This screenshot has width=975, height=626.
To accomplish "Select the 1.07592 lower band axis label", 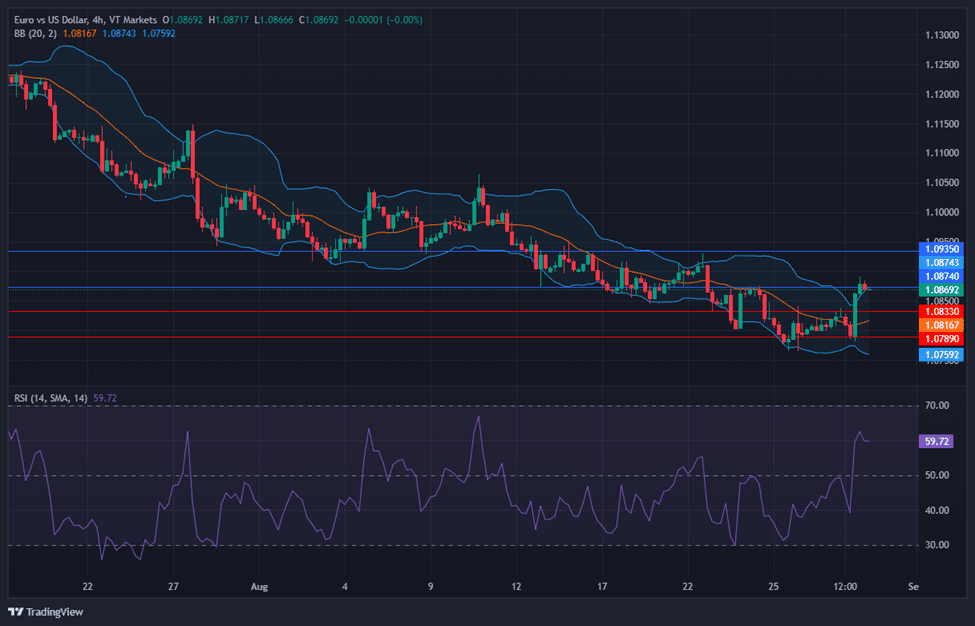I will pos(942,354).
